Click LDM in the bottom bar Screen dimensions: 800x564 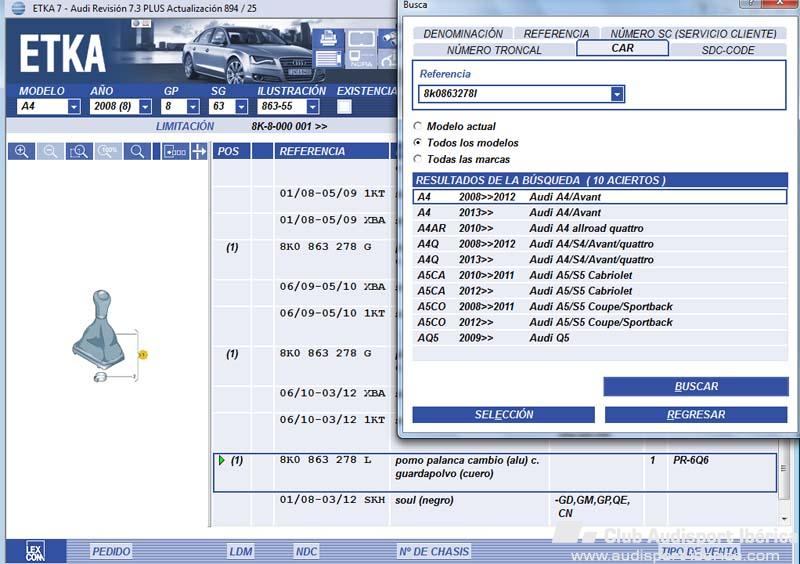[x=240, y=551]
